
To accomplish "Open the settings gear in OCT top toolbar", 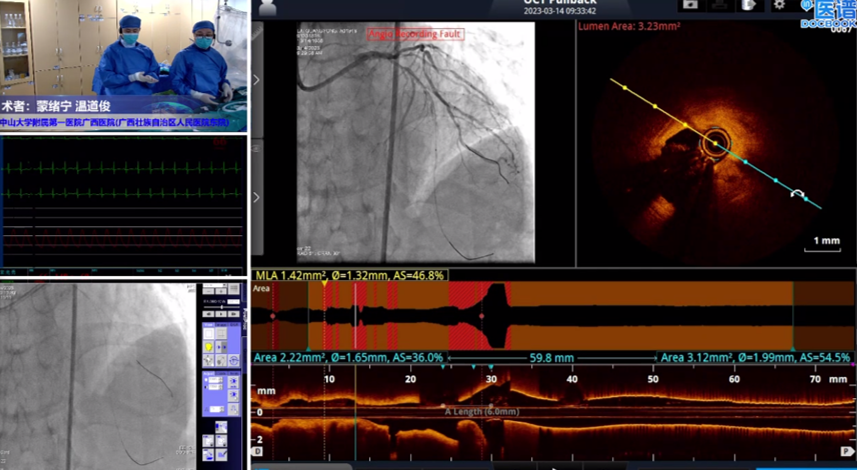I will click(x=779, y=5).
